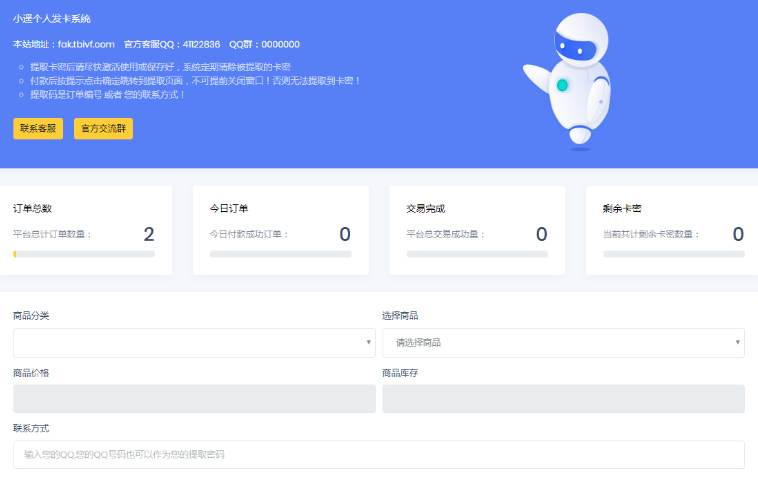Click the site address fakt.bivf.com
Viewport: 758px width, 497px height.
tap(86, 44)
